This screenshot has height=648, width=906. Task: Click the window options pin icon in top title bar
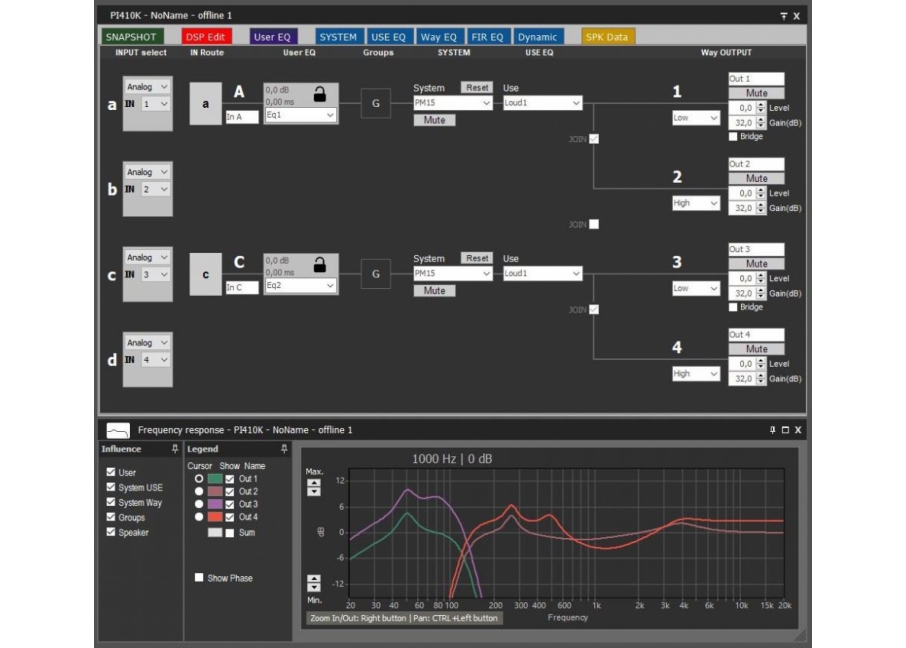click(x=783, y=16)
